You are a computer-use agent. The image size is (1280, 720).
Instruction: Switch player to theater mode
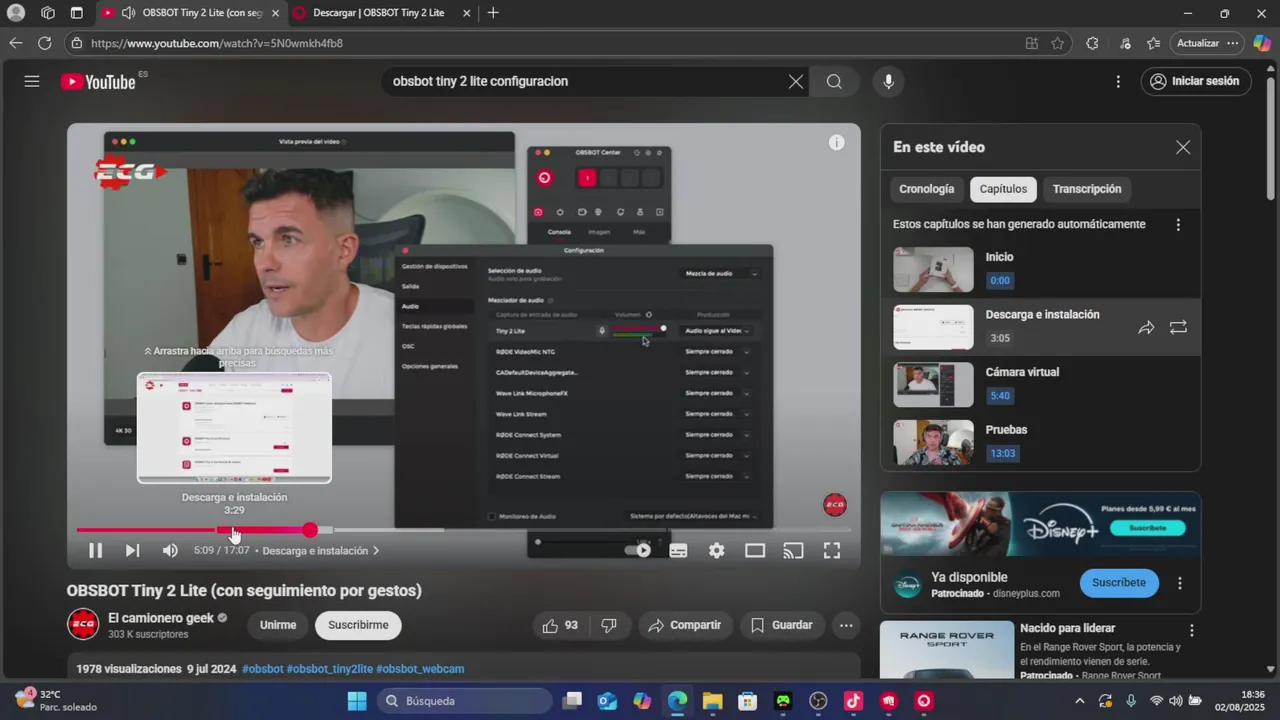[755, 550]
